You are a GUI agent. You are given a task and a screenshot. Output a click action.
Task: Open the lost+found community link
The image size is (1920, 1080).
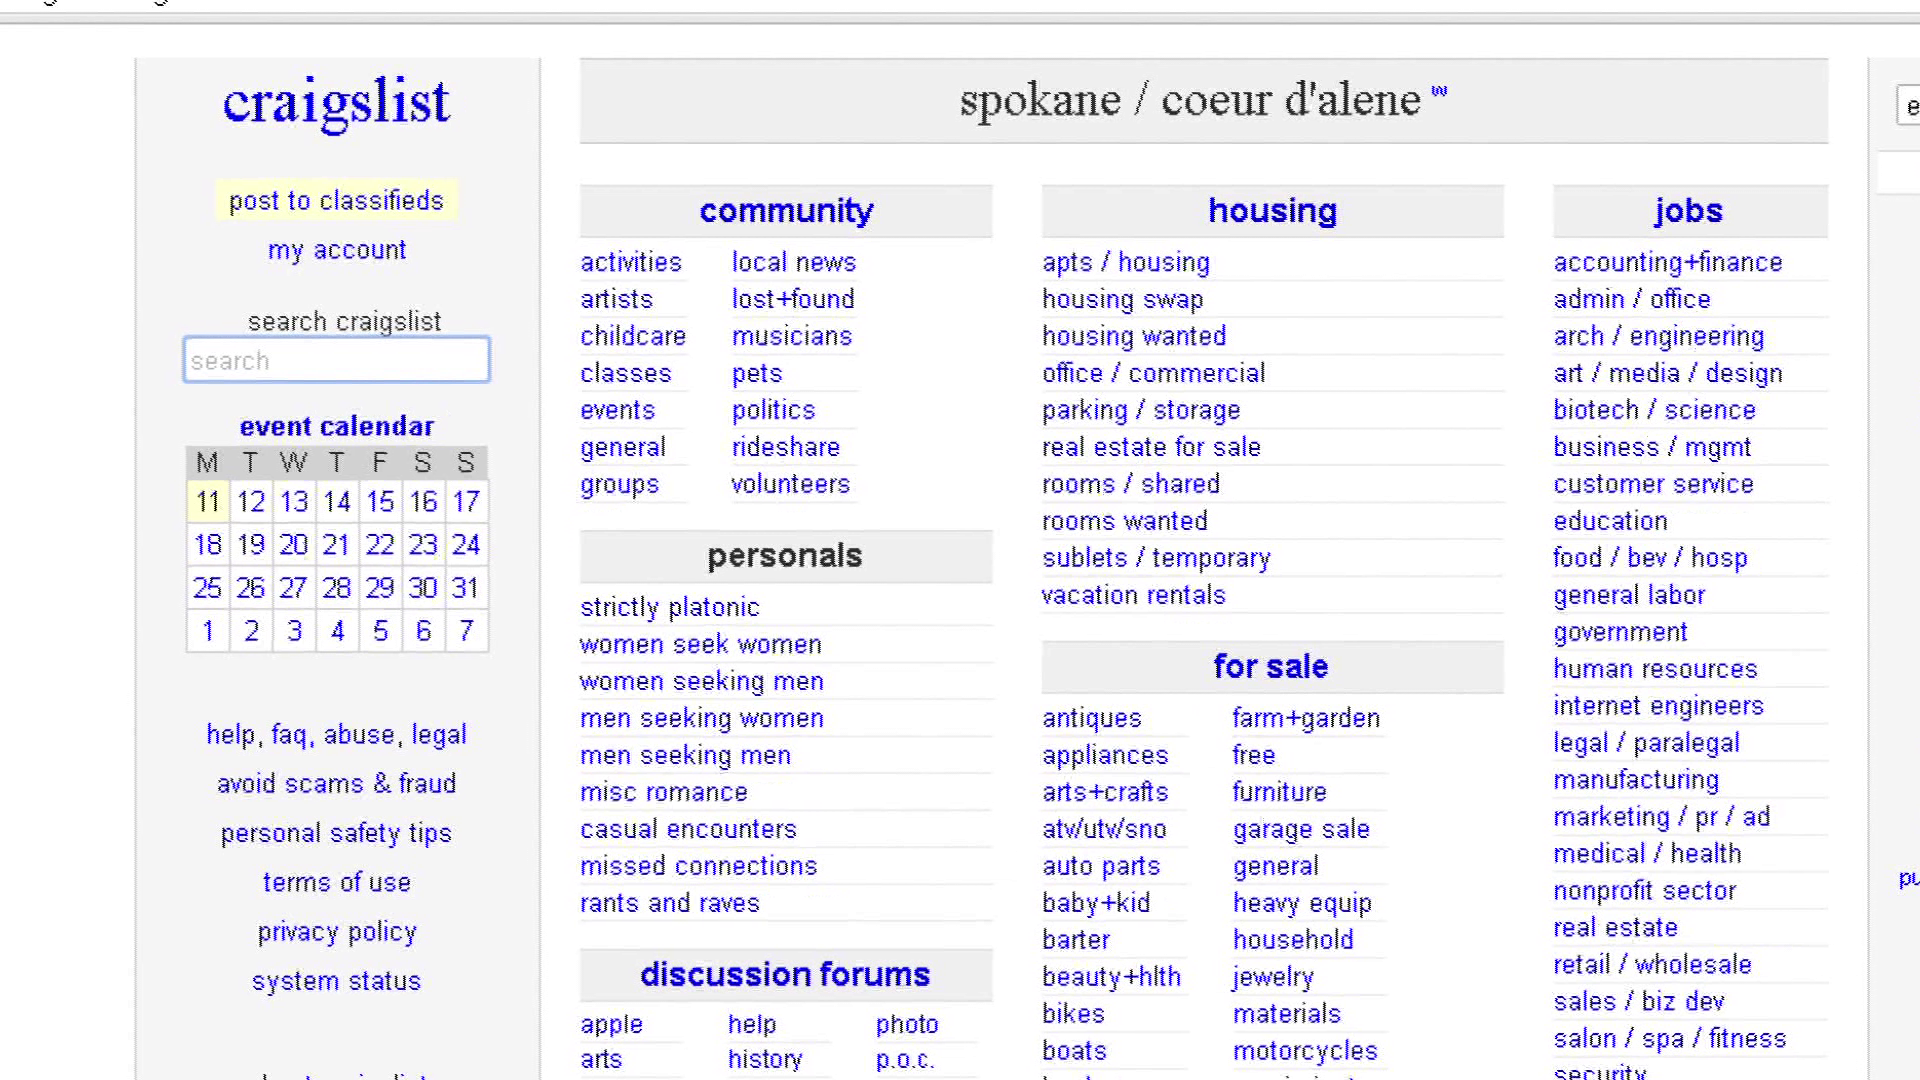pos(793,299)
